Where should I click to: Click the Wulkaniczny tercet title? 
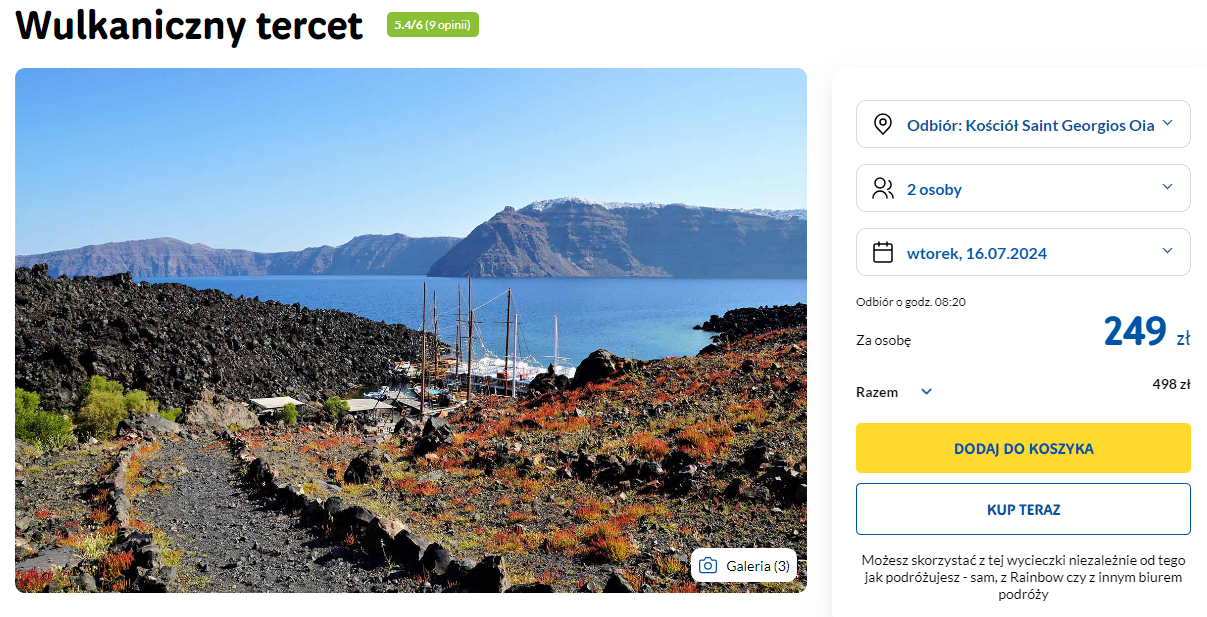pos(189,26)
